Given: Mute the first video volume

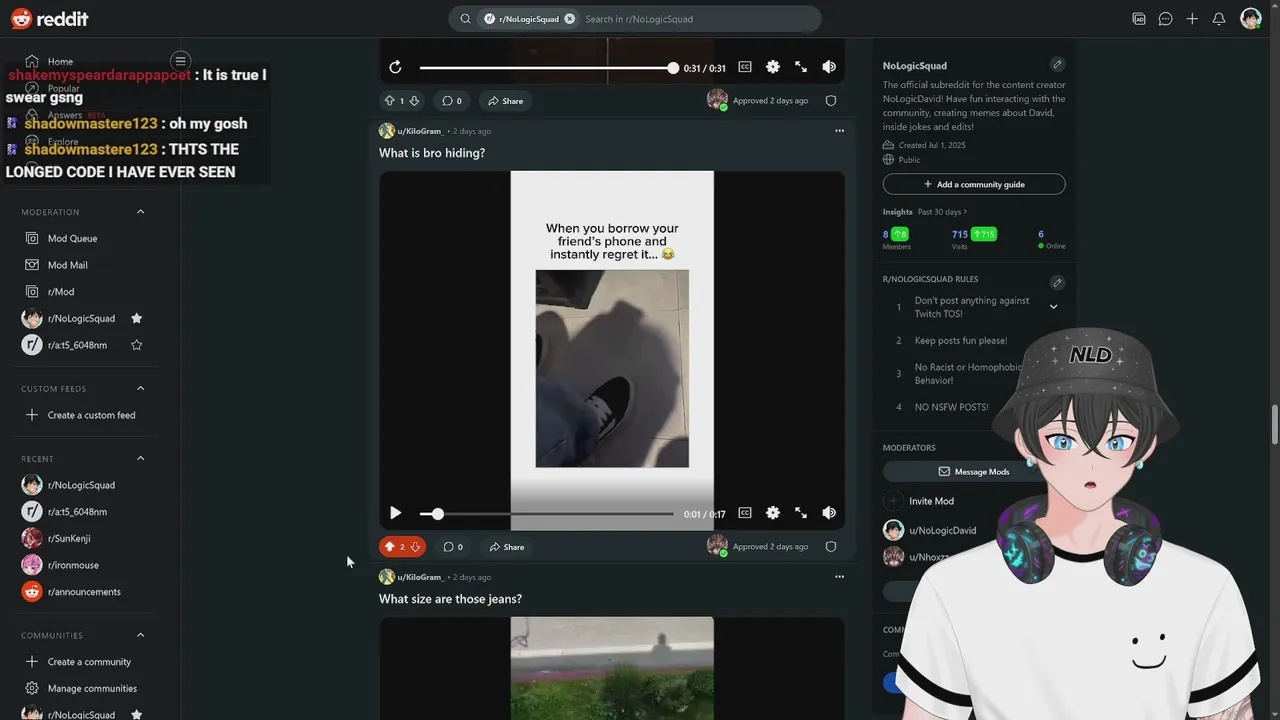Looking at the screenshot, I should pos(829,67).
